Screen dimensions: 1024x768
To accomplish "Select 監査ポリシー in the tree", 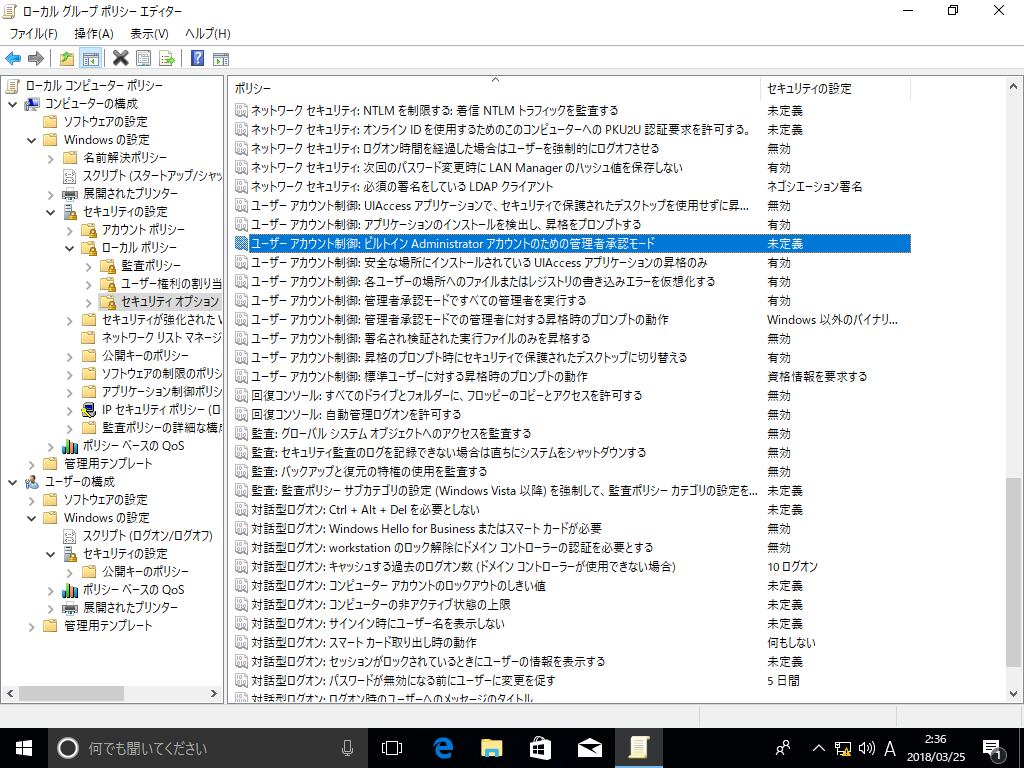I will click(x=151, y=266).
